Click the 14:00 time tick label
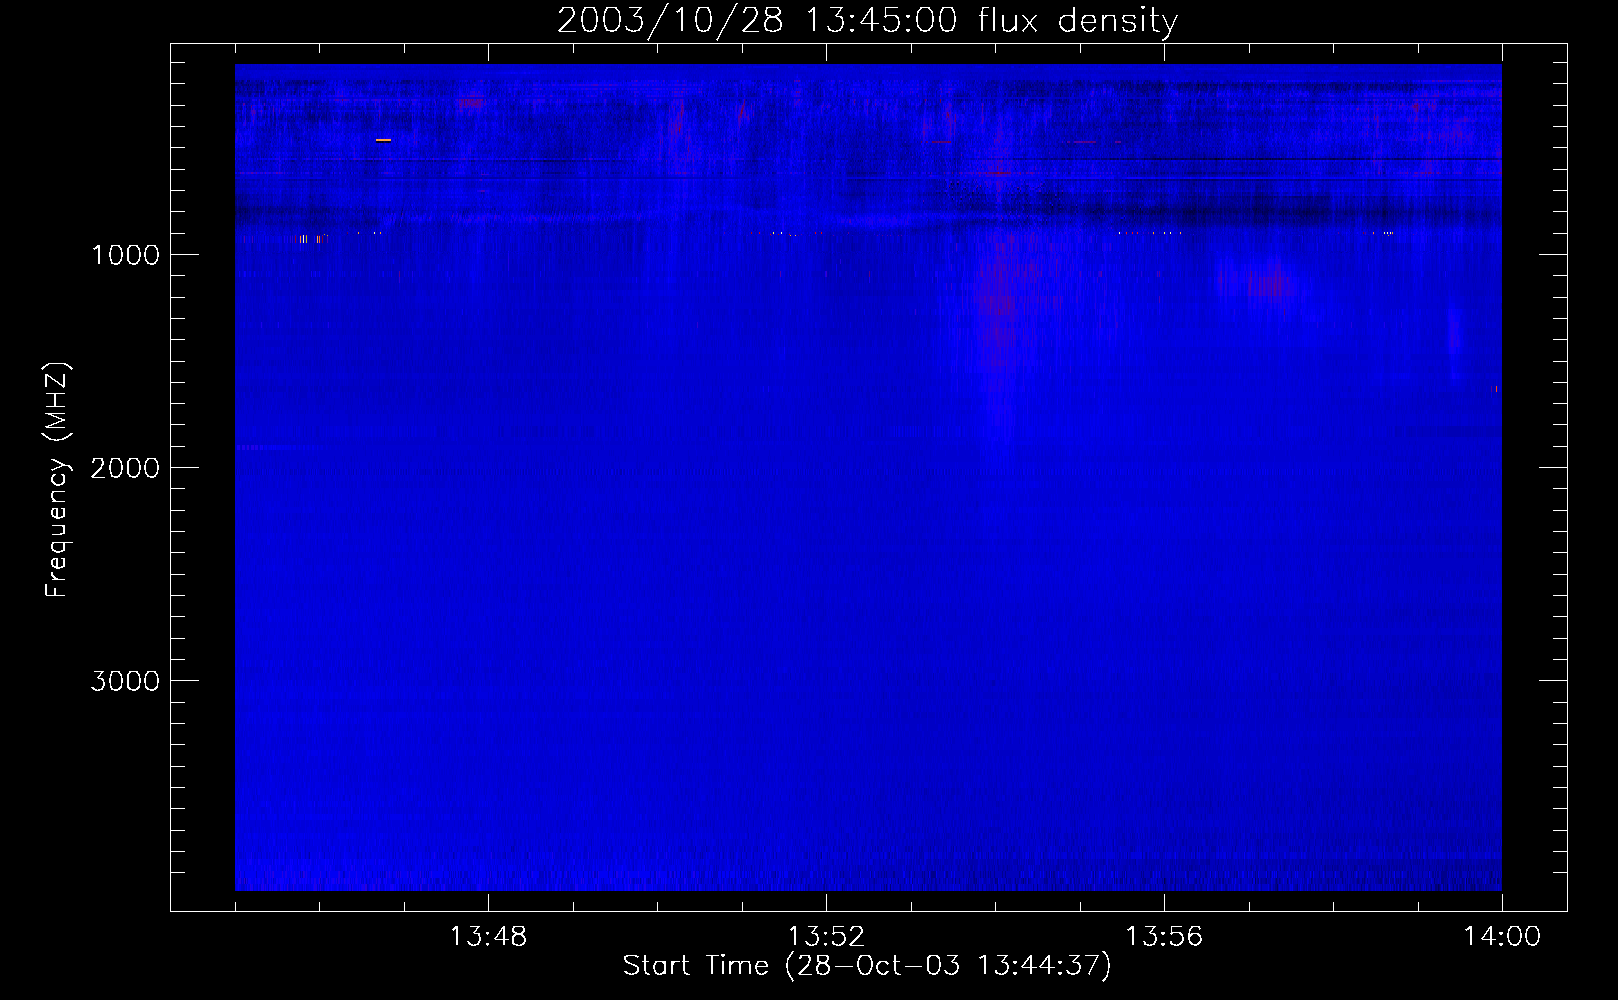 [x=1502, y=937]
